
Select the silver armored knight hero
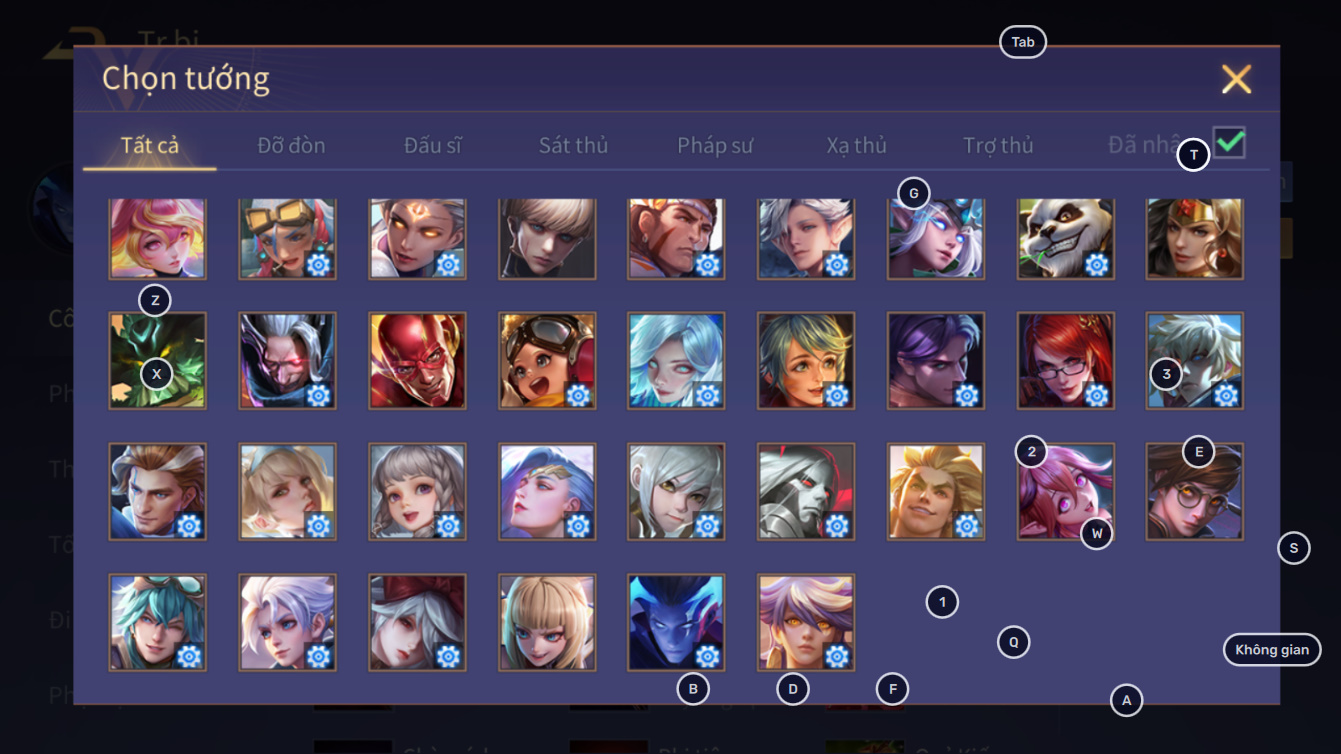pos(806,492)
